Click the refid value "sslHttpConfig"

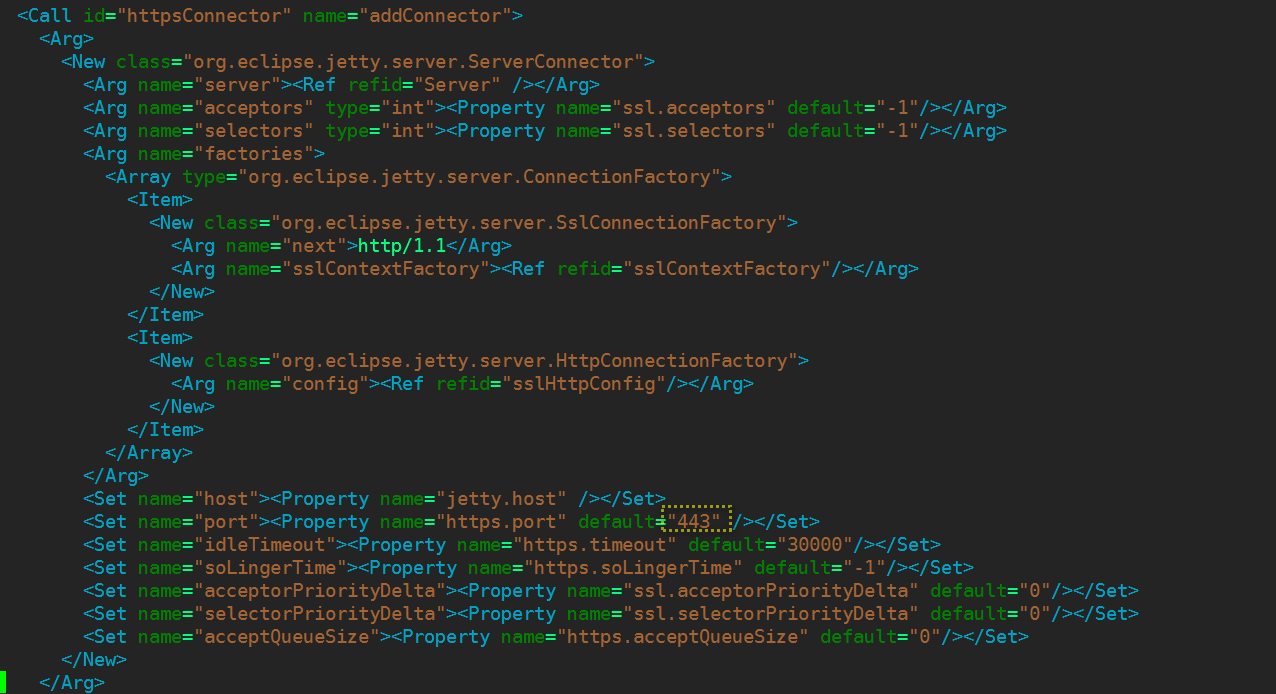[584, 384]
